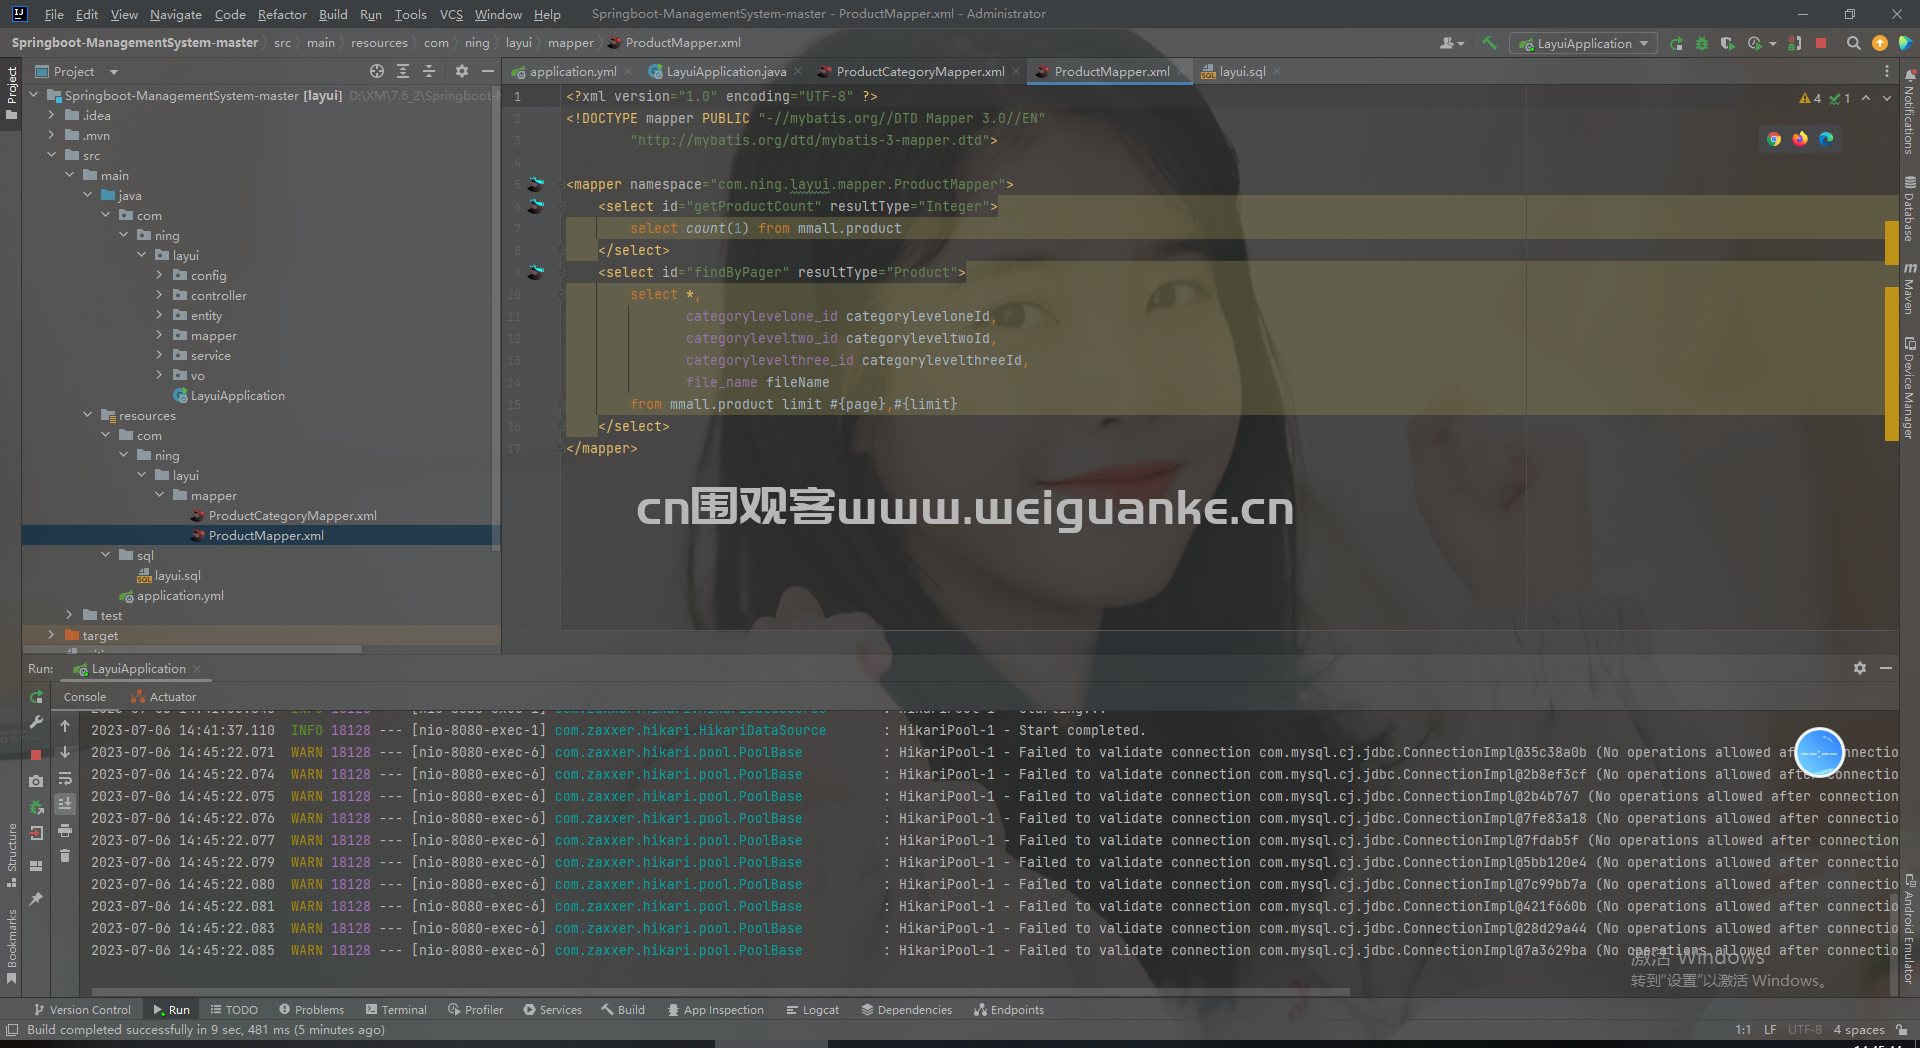Switch to the ProductCategoryMapper.xml editor tab

coord(919,71)
